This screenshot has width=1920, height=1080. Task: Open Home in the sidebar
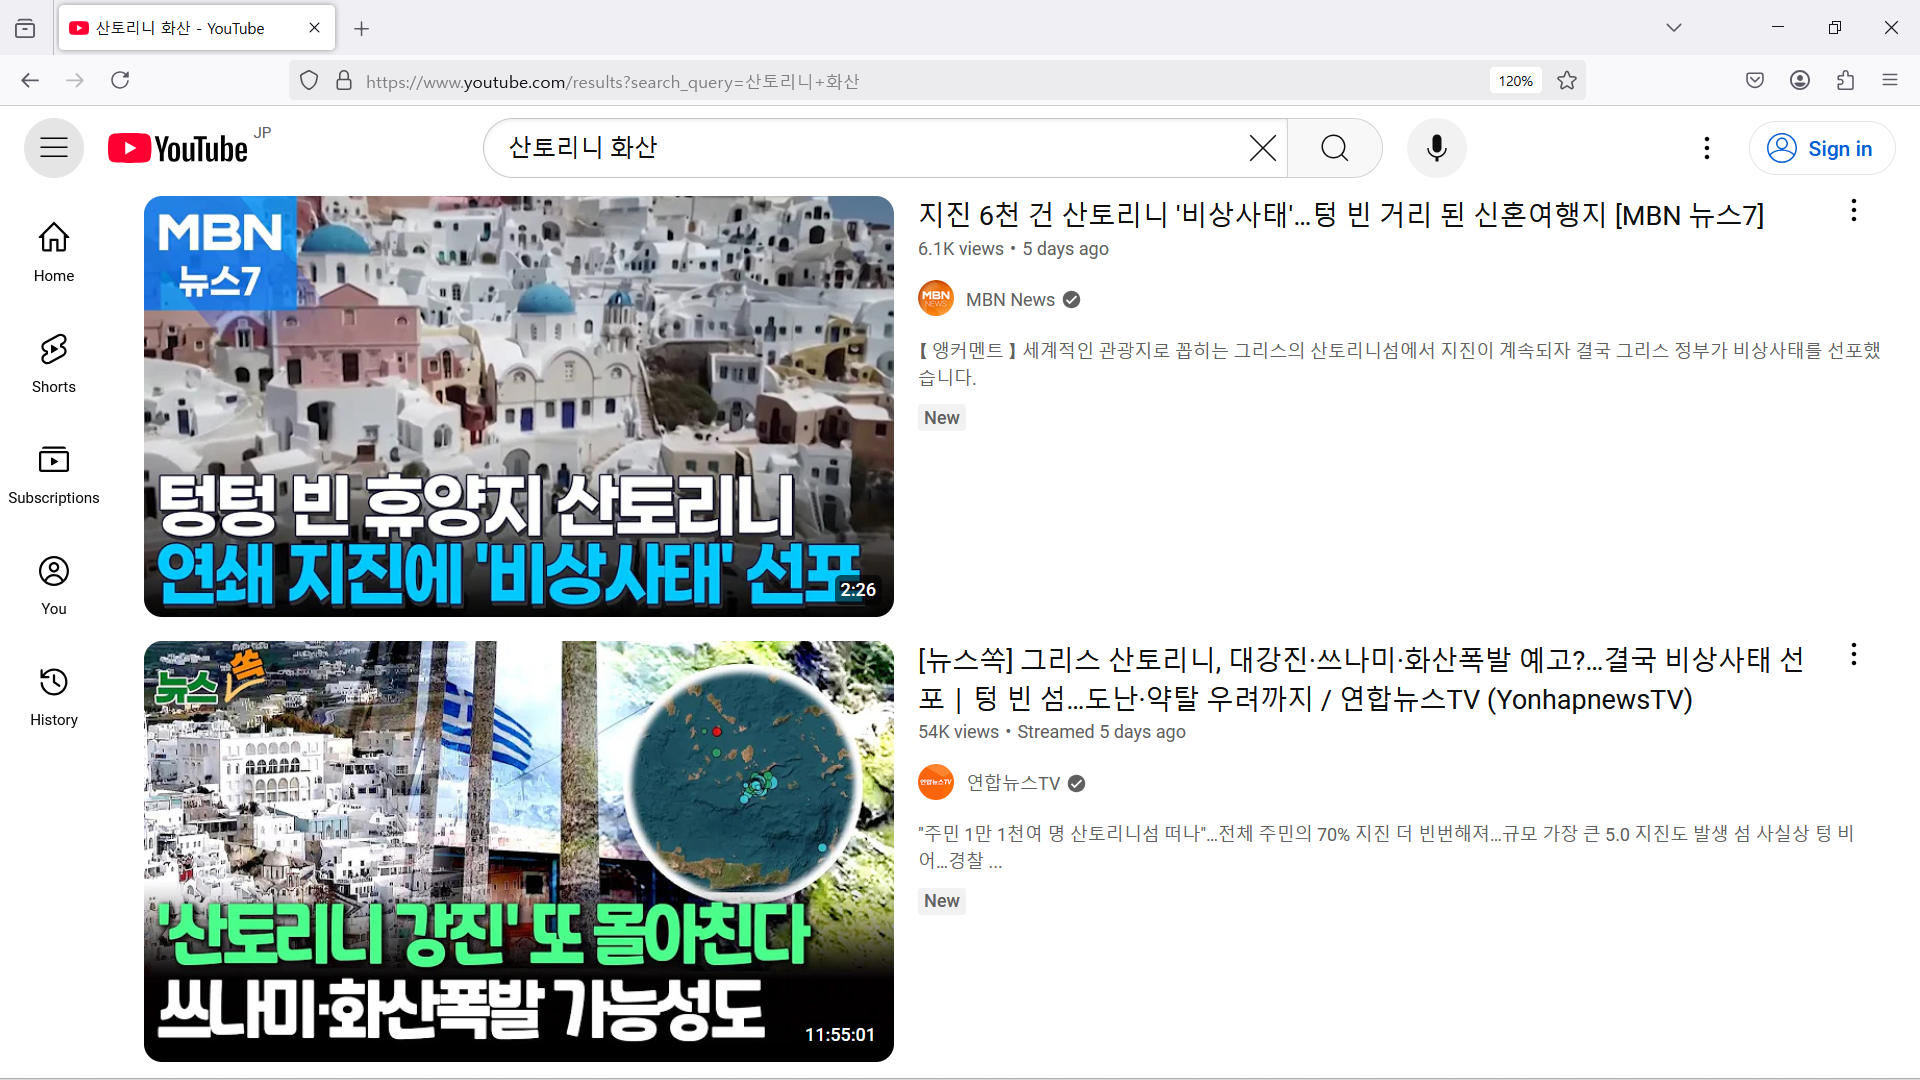(54, 252)
